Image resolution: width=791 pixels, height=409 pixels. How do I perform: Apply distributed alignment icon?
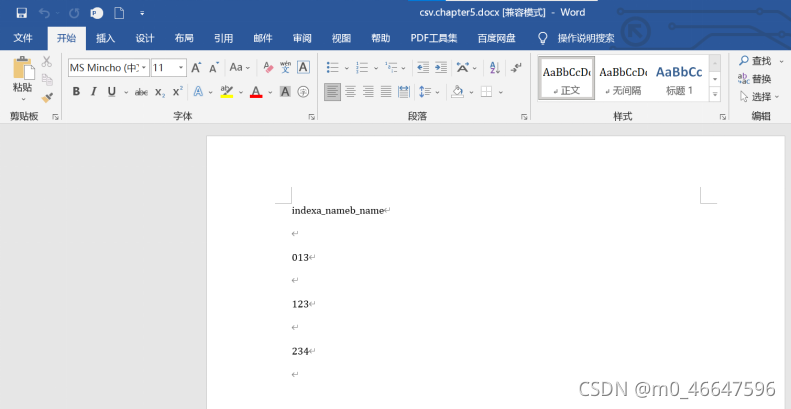pyautogui.click(x=404, y=92)
